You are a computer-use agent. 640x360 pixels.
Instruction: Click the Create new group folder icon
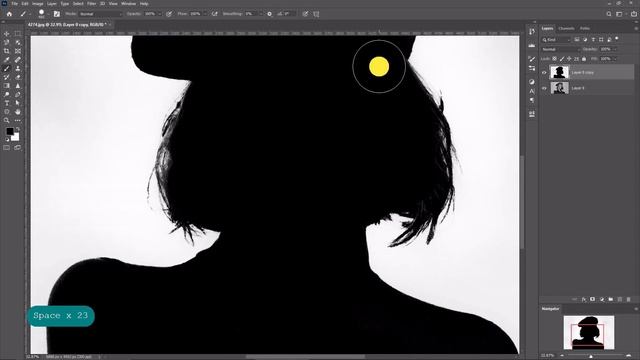611,300
